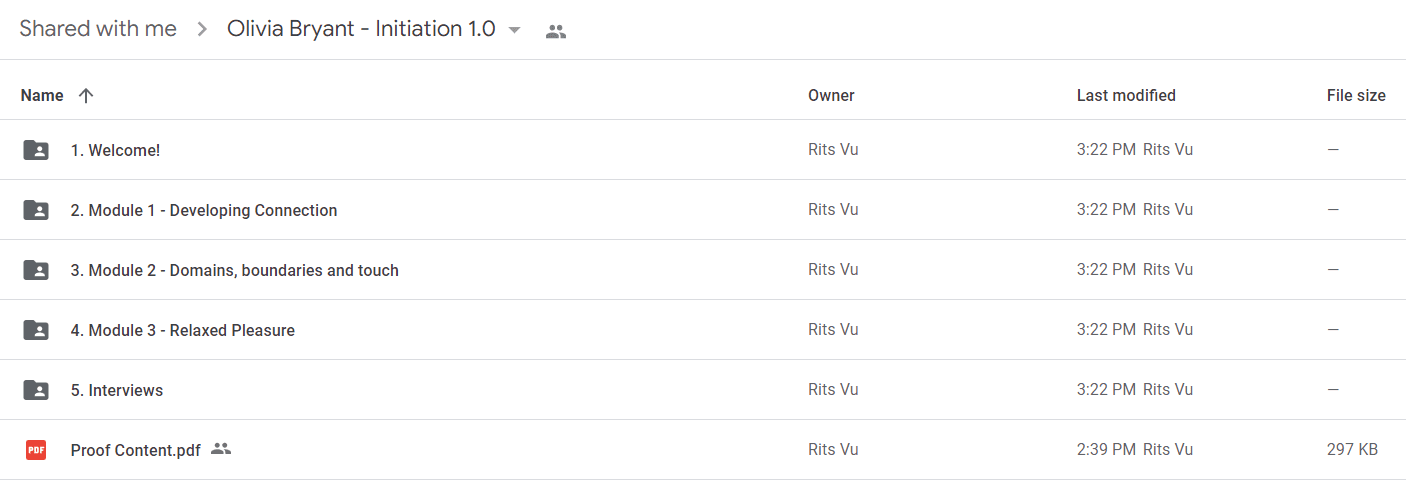Open the Olivia Bryant folder dropdown arrow
This screenshot has width=1406, height=483.
(x=514, y=30)
